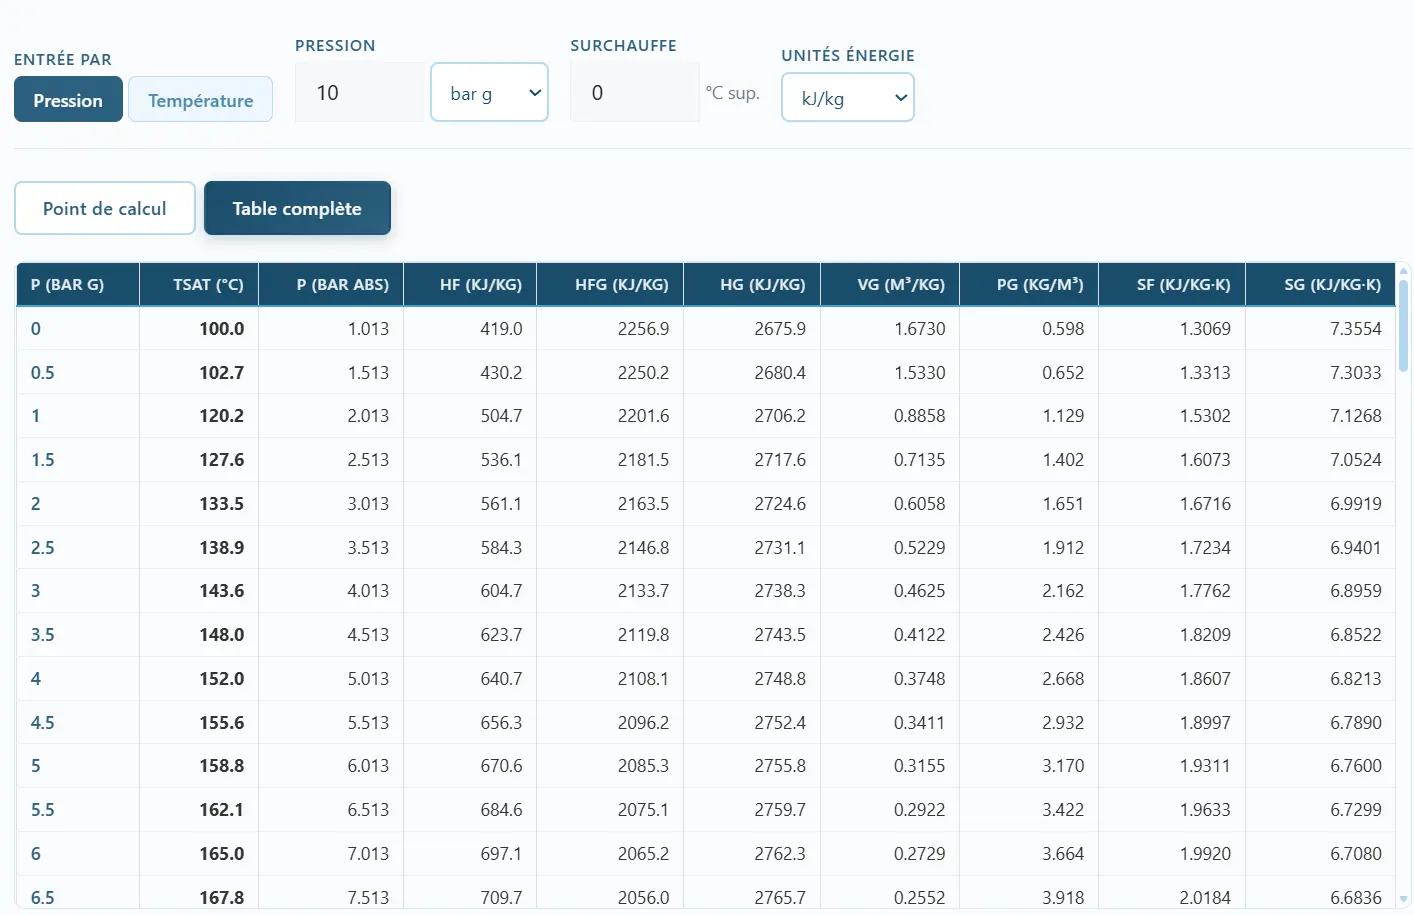Click the 165.0 saturation temperature cell
The image size is (1414, 915).
click(x=221, y=854)
